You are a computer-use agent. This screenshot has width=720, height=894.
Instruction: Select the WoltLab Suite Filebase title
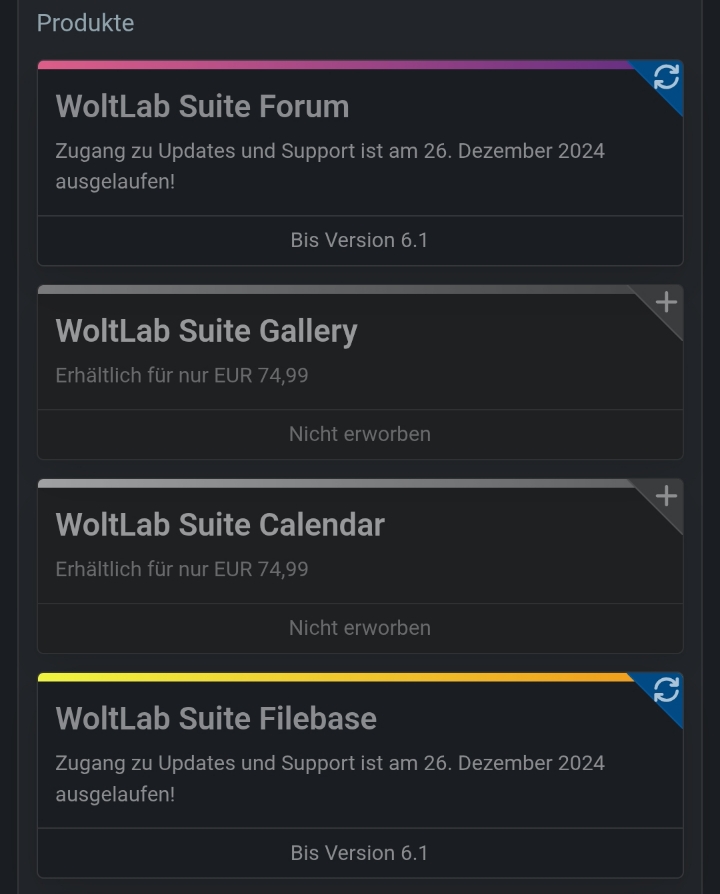216,718
